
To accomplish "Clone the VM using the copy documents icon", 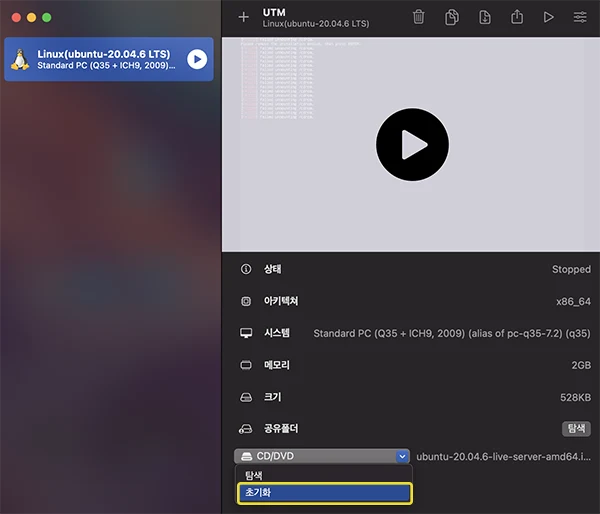I will click(452, 17).
